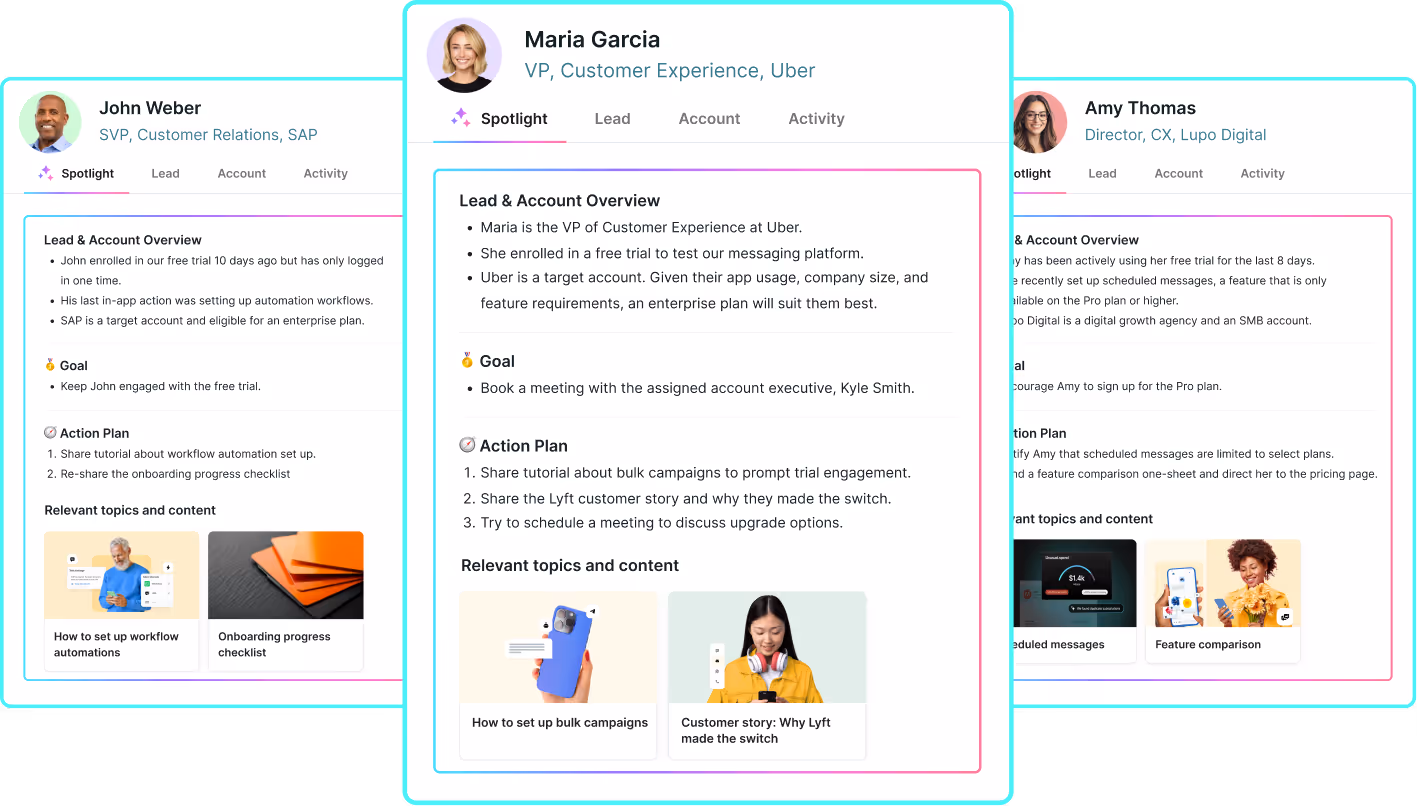Click the medal icon beside John's Goal heading
Image resolution: width=1417 pixels, height=806 pixels.
pos(50,365)
